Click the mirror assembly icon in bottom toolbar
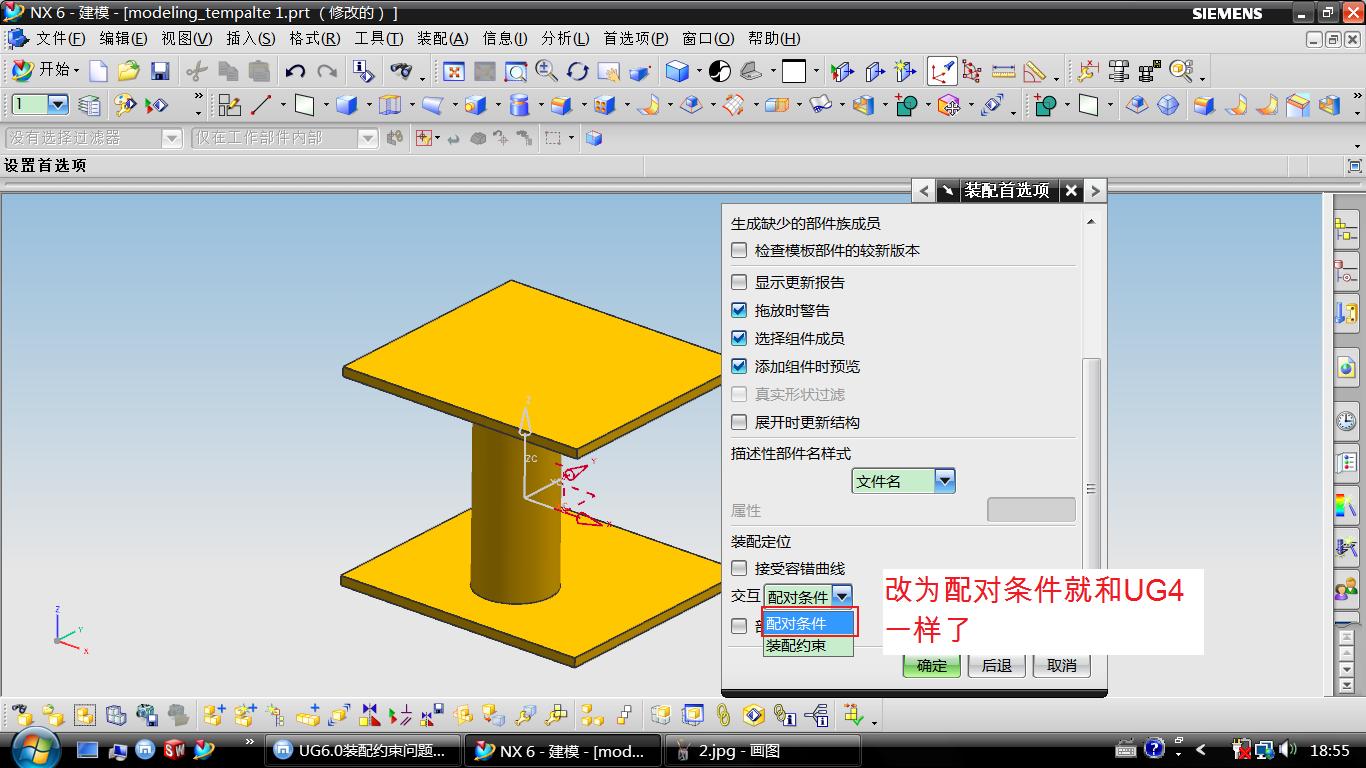This screenshot has height=768, width=1366. pyautogui.click(x=370, y=715)
